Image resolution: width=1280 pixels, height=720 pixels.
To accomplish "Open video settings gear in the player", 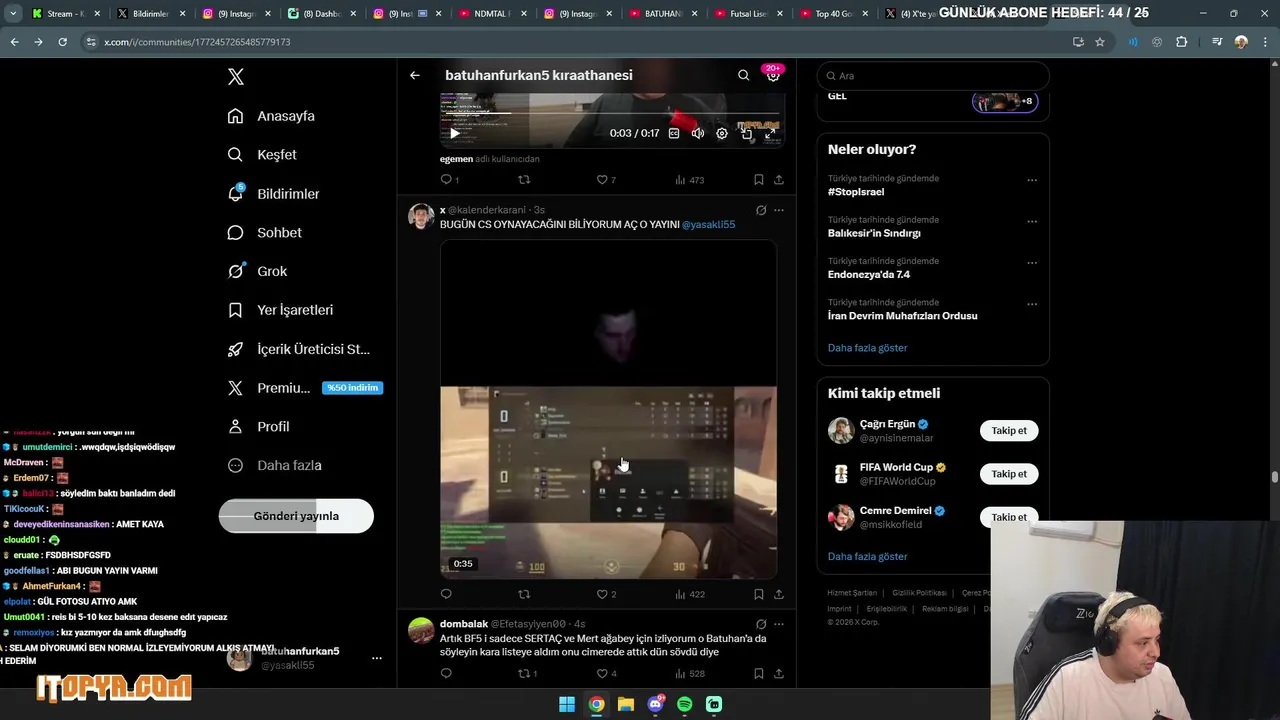I will (x=722, y=133).
